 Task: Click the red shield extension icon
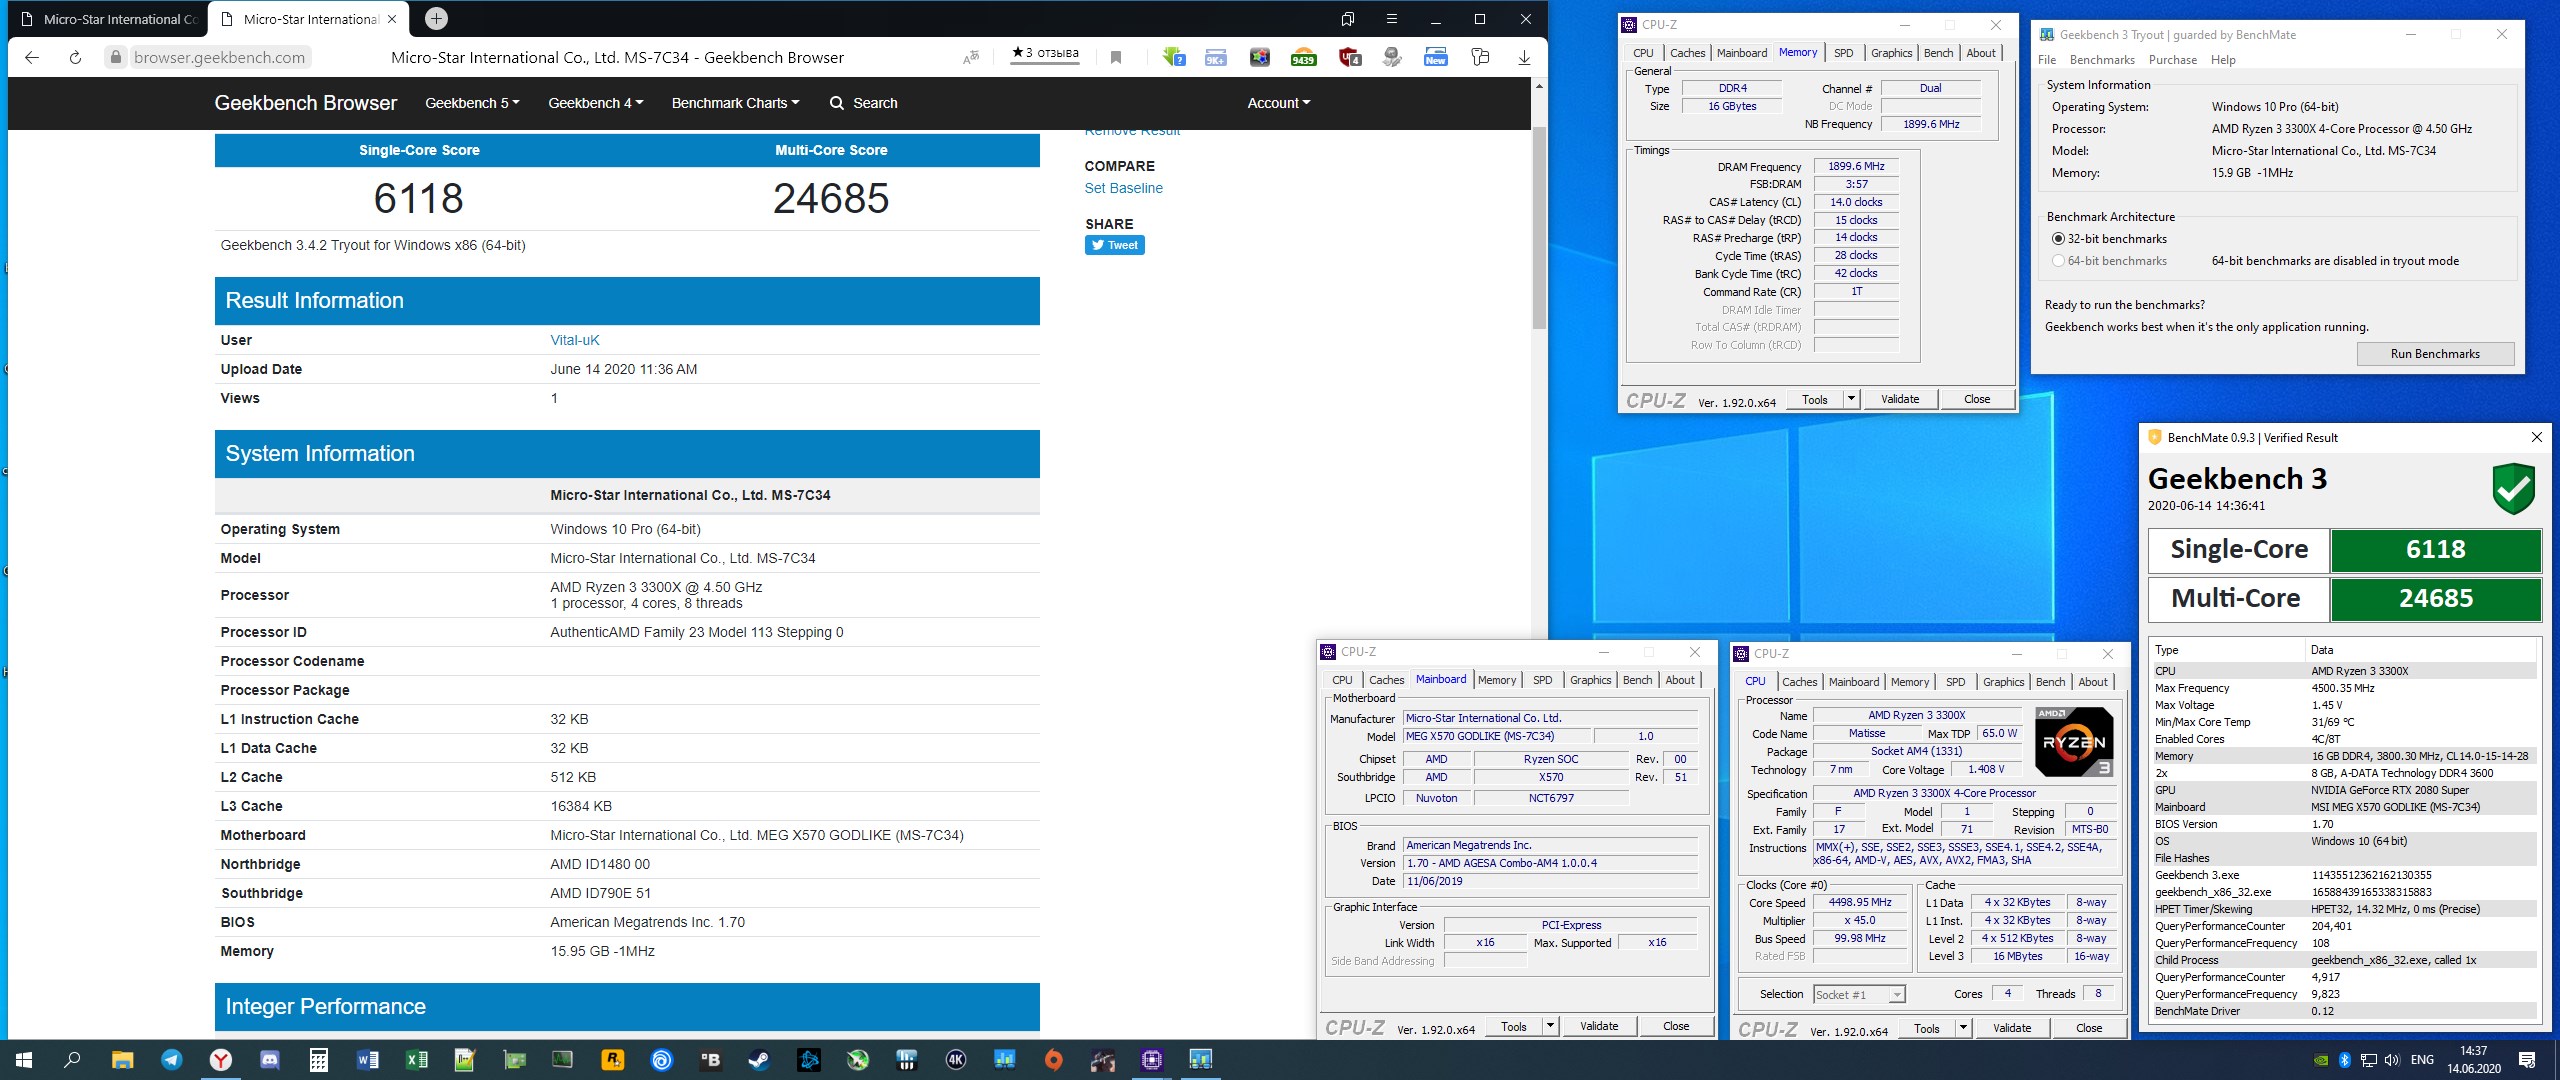[1349, 57]
